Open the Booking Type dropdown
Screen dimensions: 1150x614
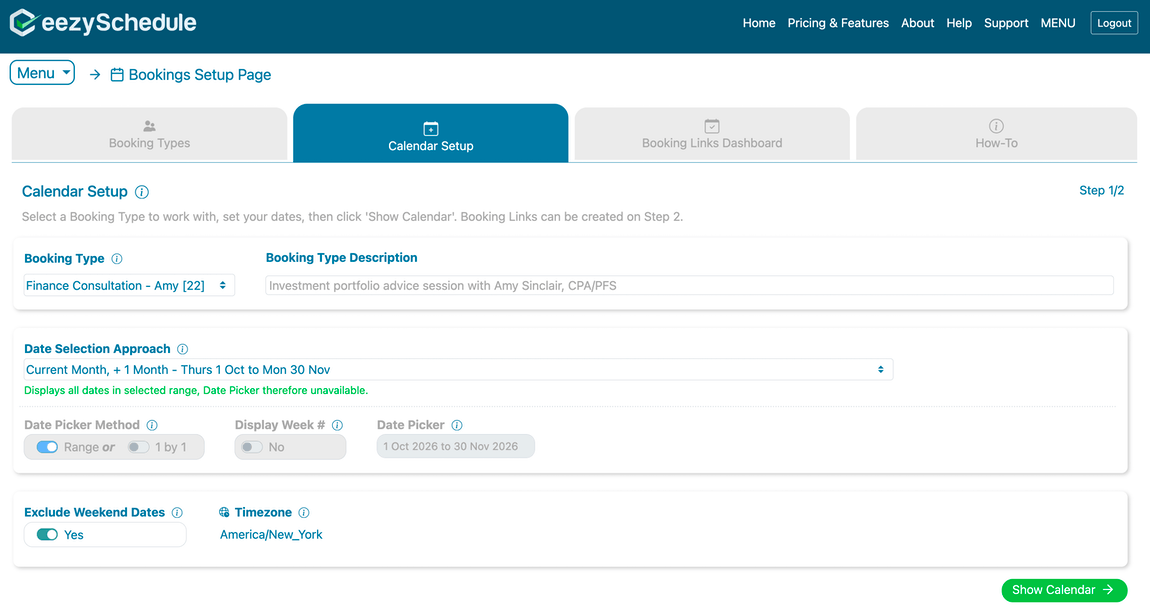(129, 285)
